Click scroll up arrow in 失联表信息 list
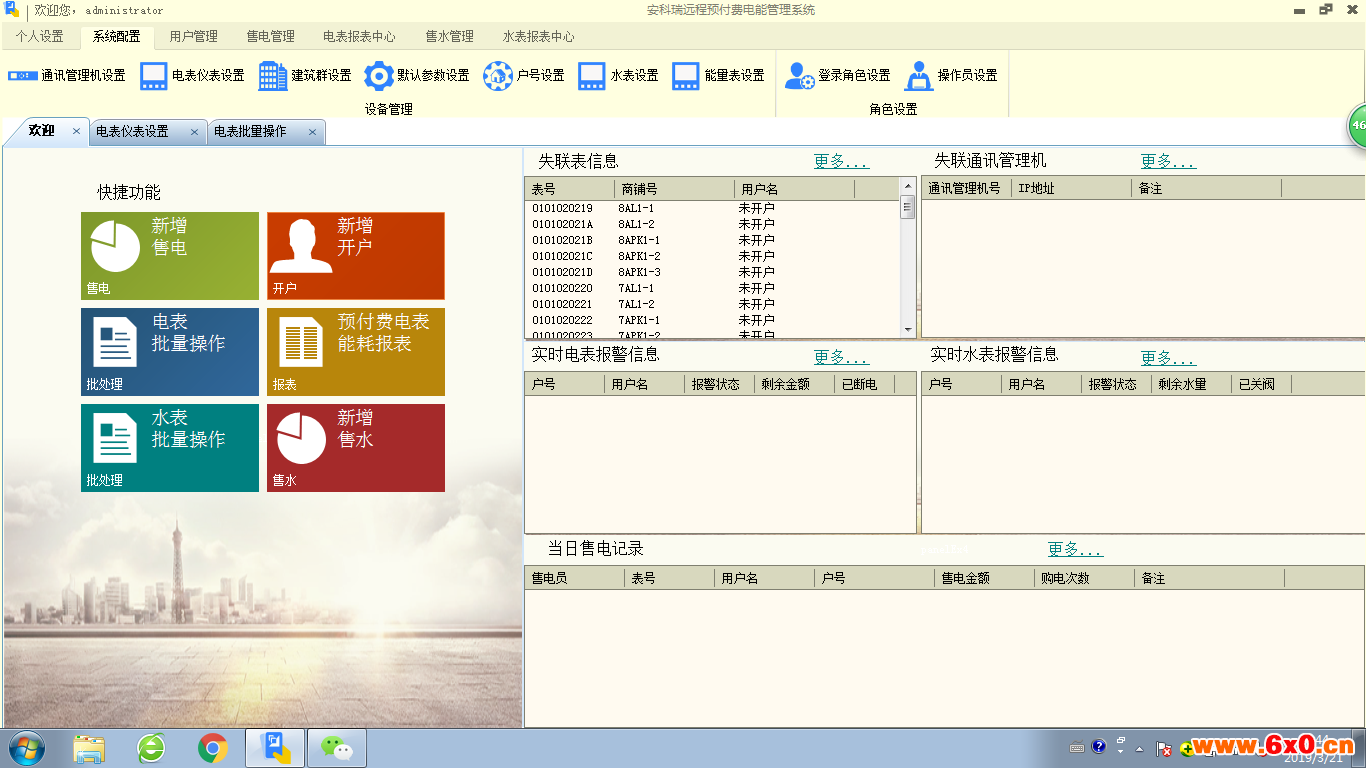This screenshot has width=1366, height=768. (x=908, y=187)
